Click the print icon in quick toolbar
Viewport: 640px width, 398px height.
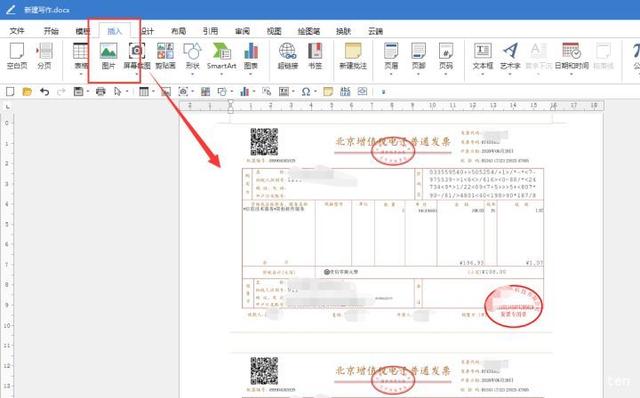click(100, 92)
